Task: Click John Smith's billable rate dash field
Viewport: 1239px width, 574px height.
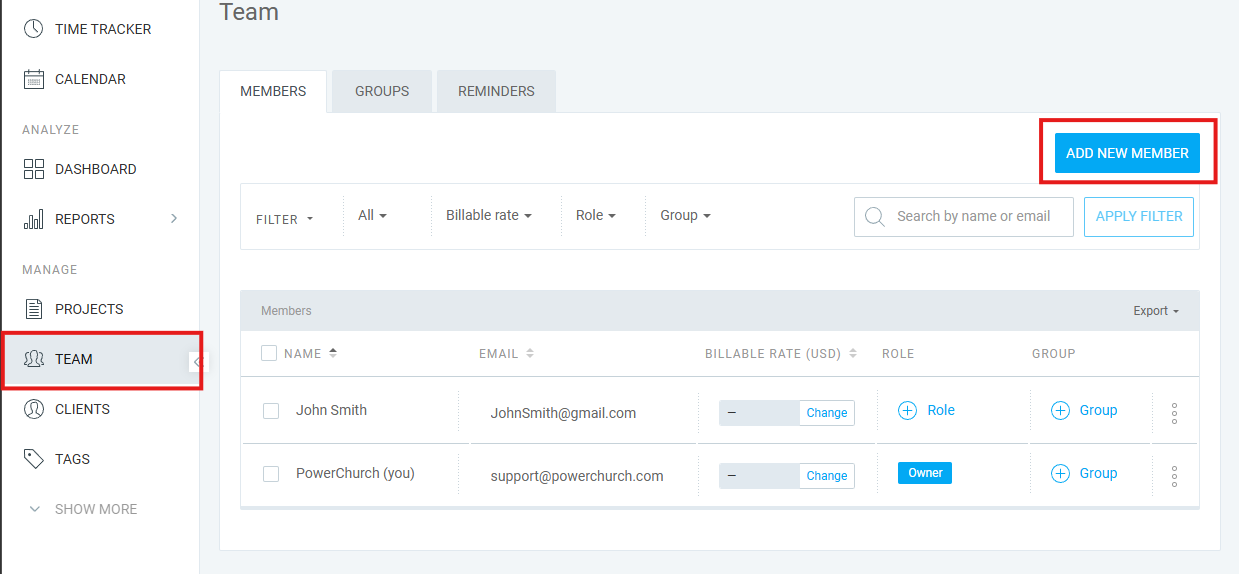Action: [759, 413]
